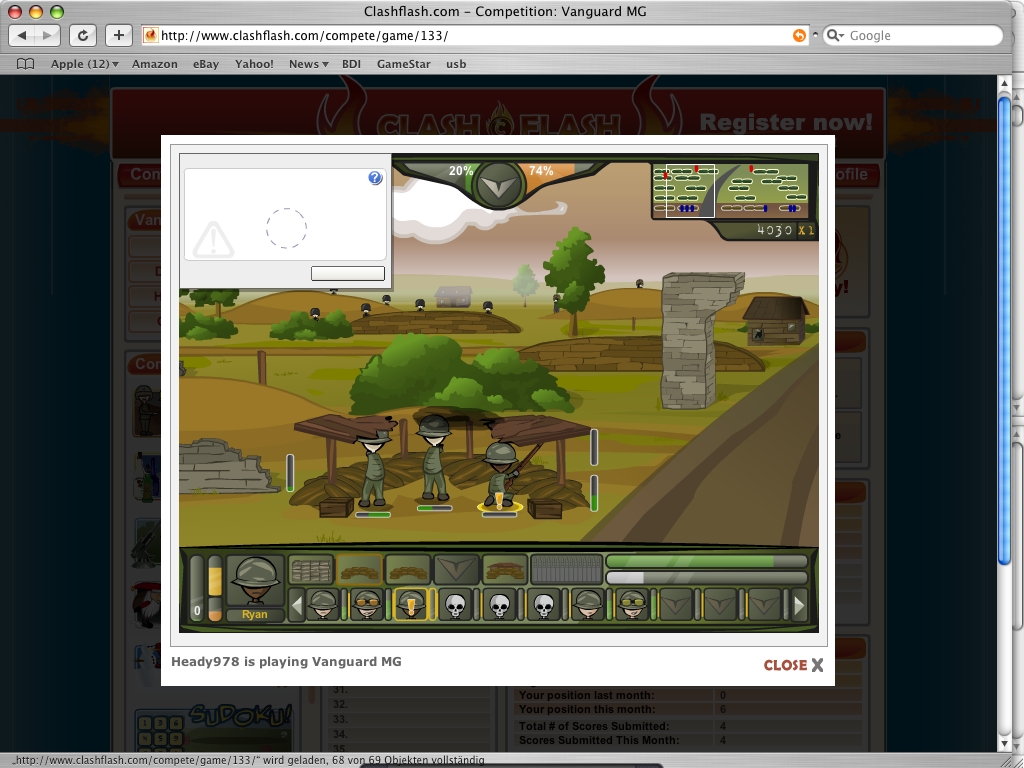The width and height of the screenshot is (1024, 768).
Task: Click Ryan's large soldier portrait
Action: coord(255,581)
